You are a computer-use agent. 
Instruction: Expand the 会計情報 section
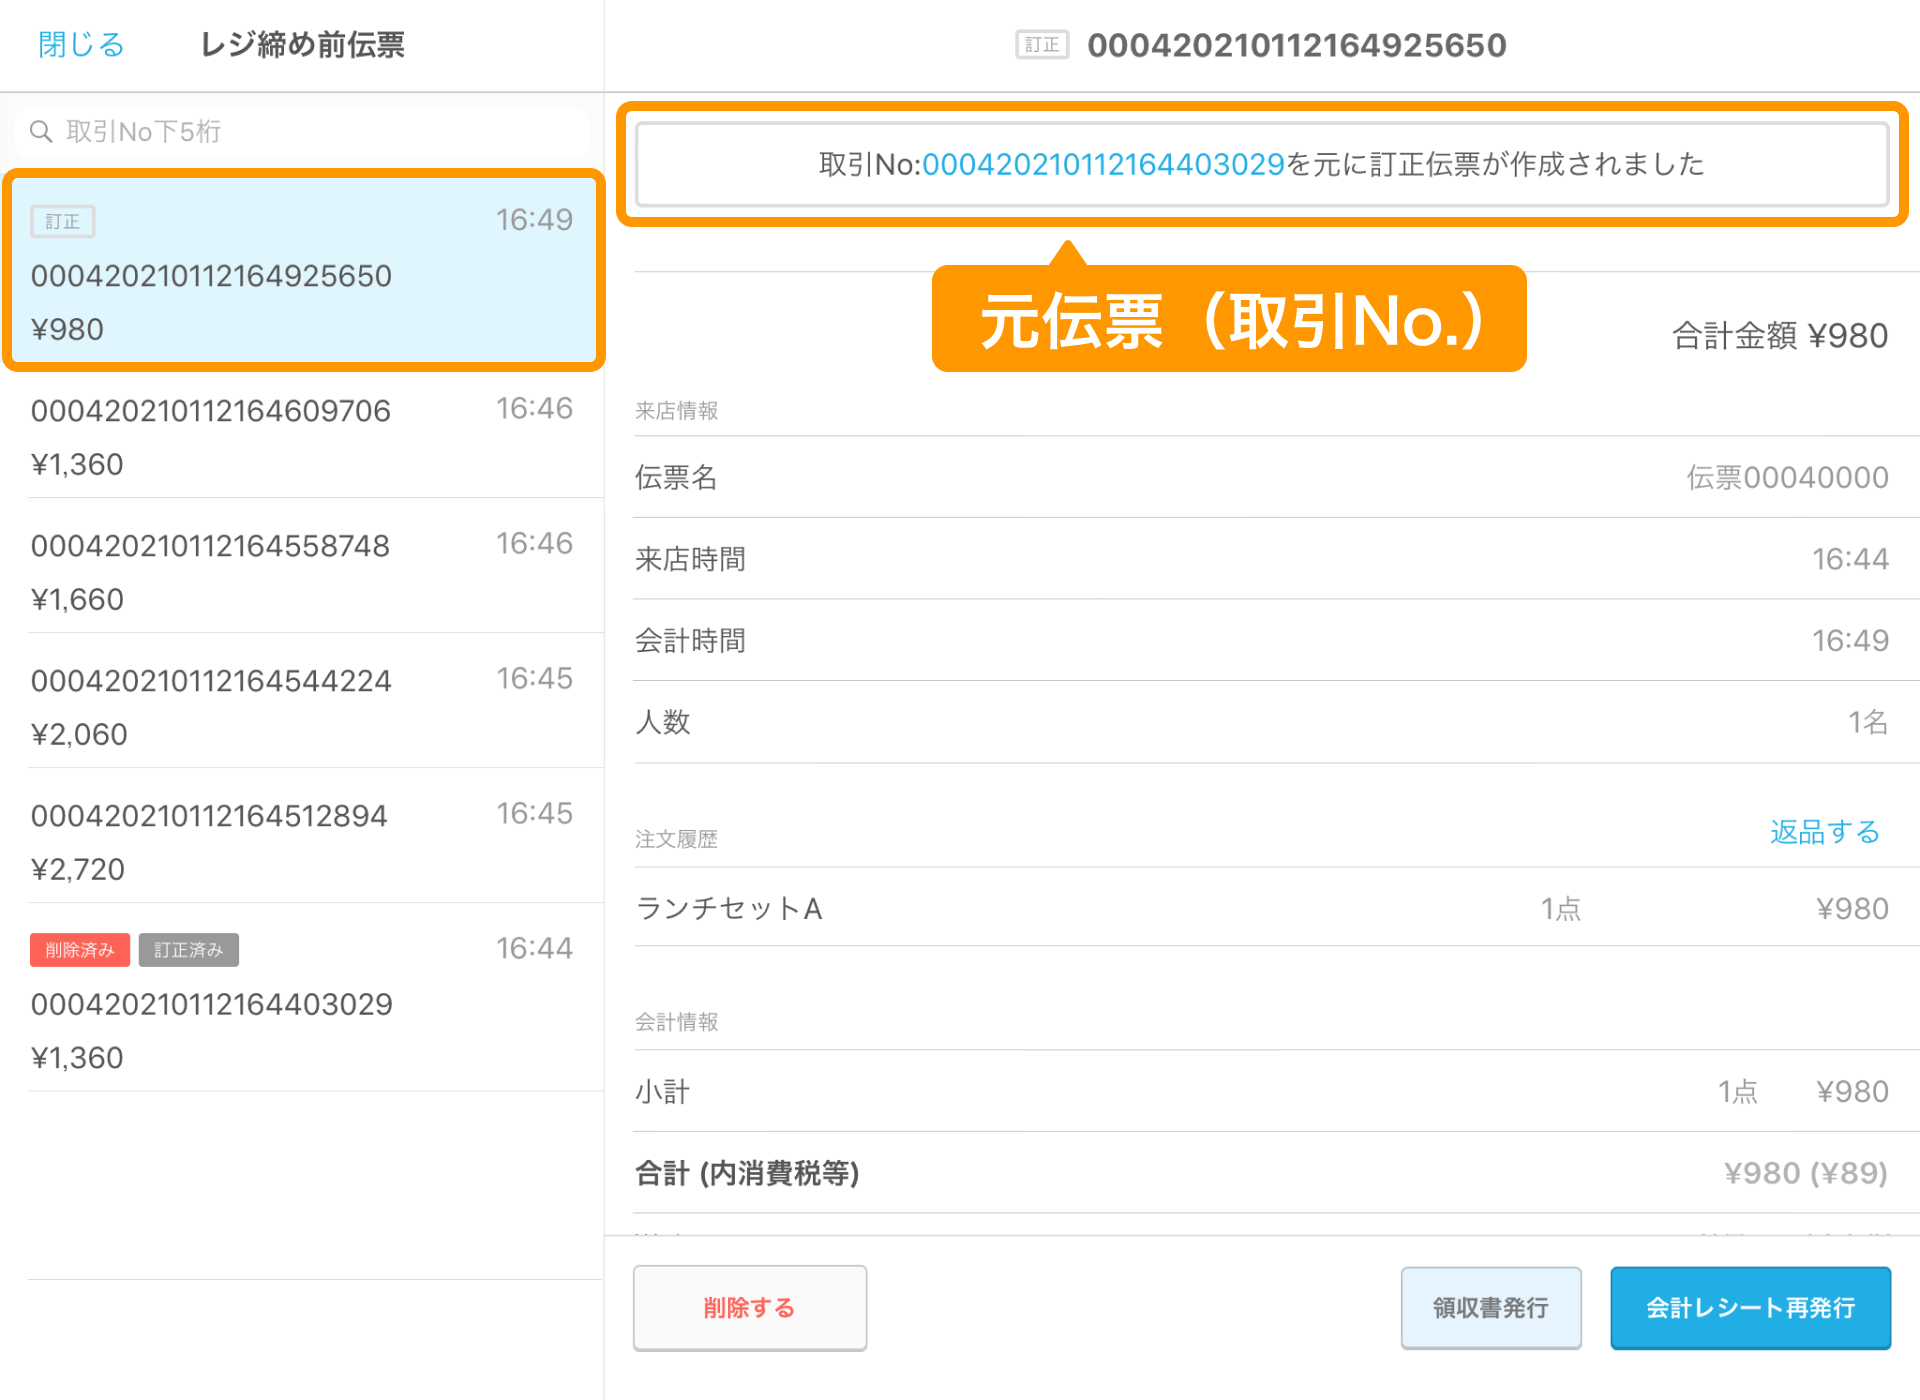[678, 1021]
